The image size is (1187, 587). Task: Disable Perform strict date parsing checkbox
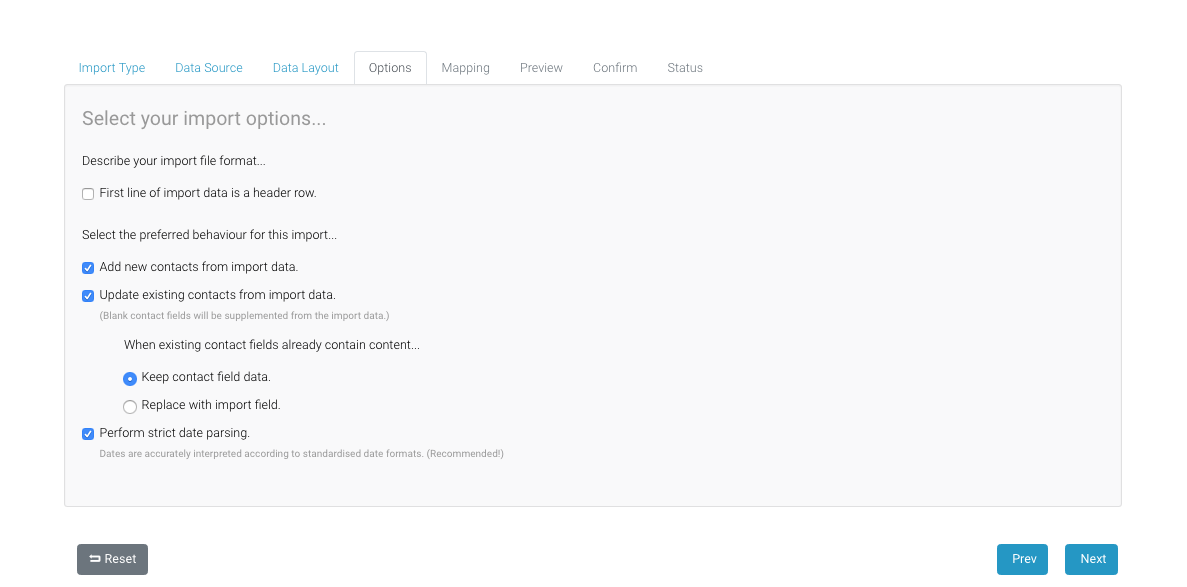pyautogui.click(x=88, y=434)
